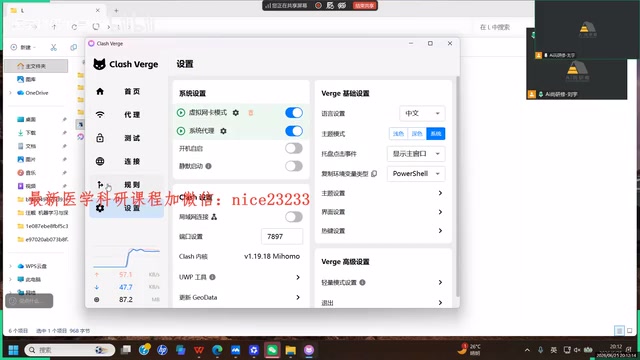Select the Explorer tab titled L
The width and height of the screenshot is (640, 360).
tap(56, 11)
